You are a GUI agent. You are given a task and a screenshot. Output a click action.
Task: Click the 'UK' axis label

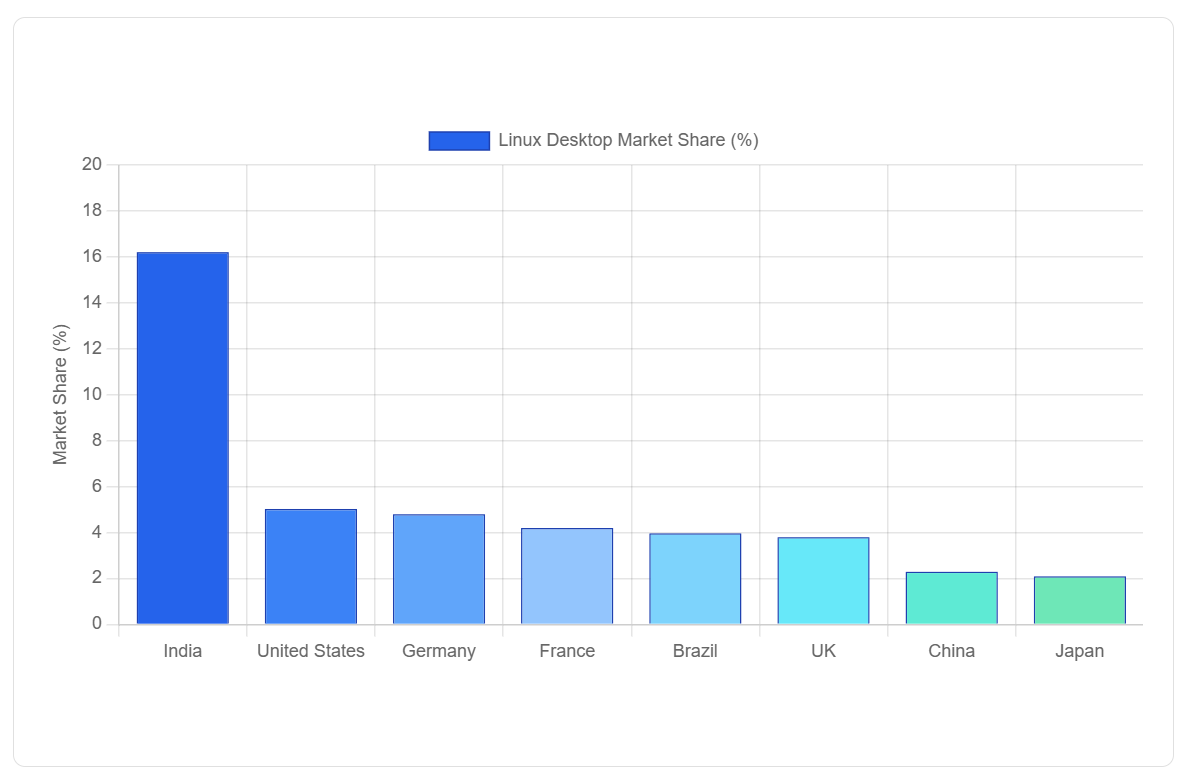824,651
